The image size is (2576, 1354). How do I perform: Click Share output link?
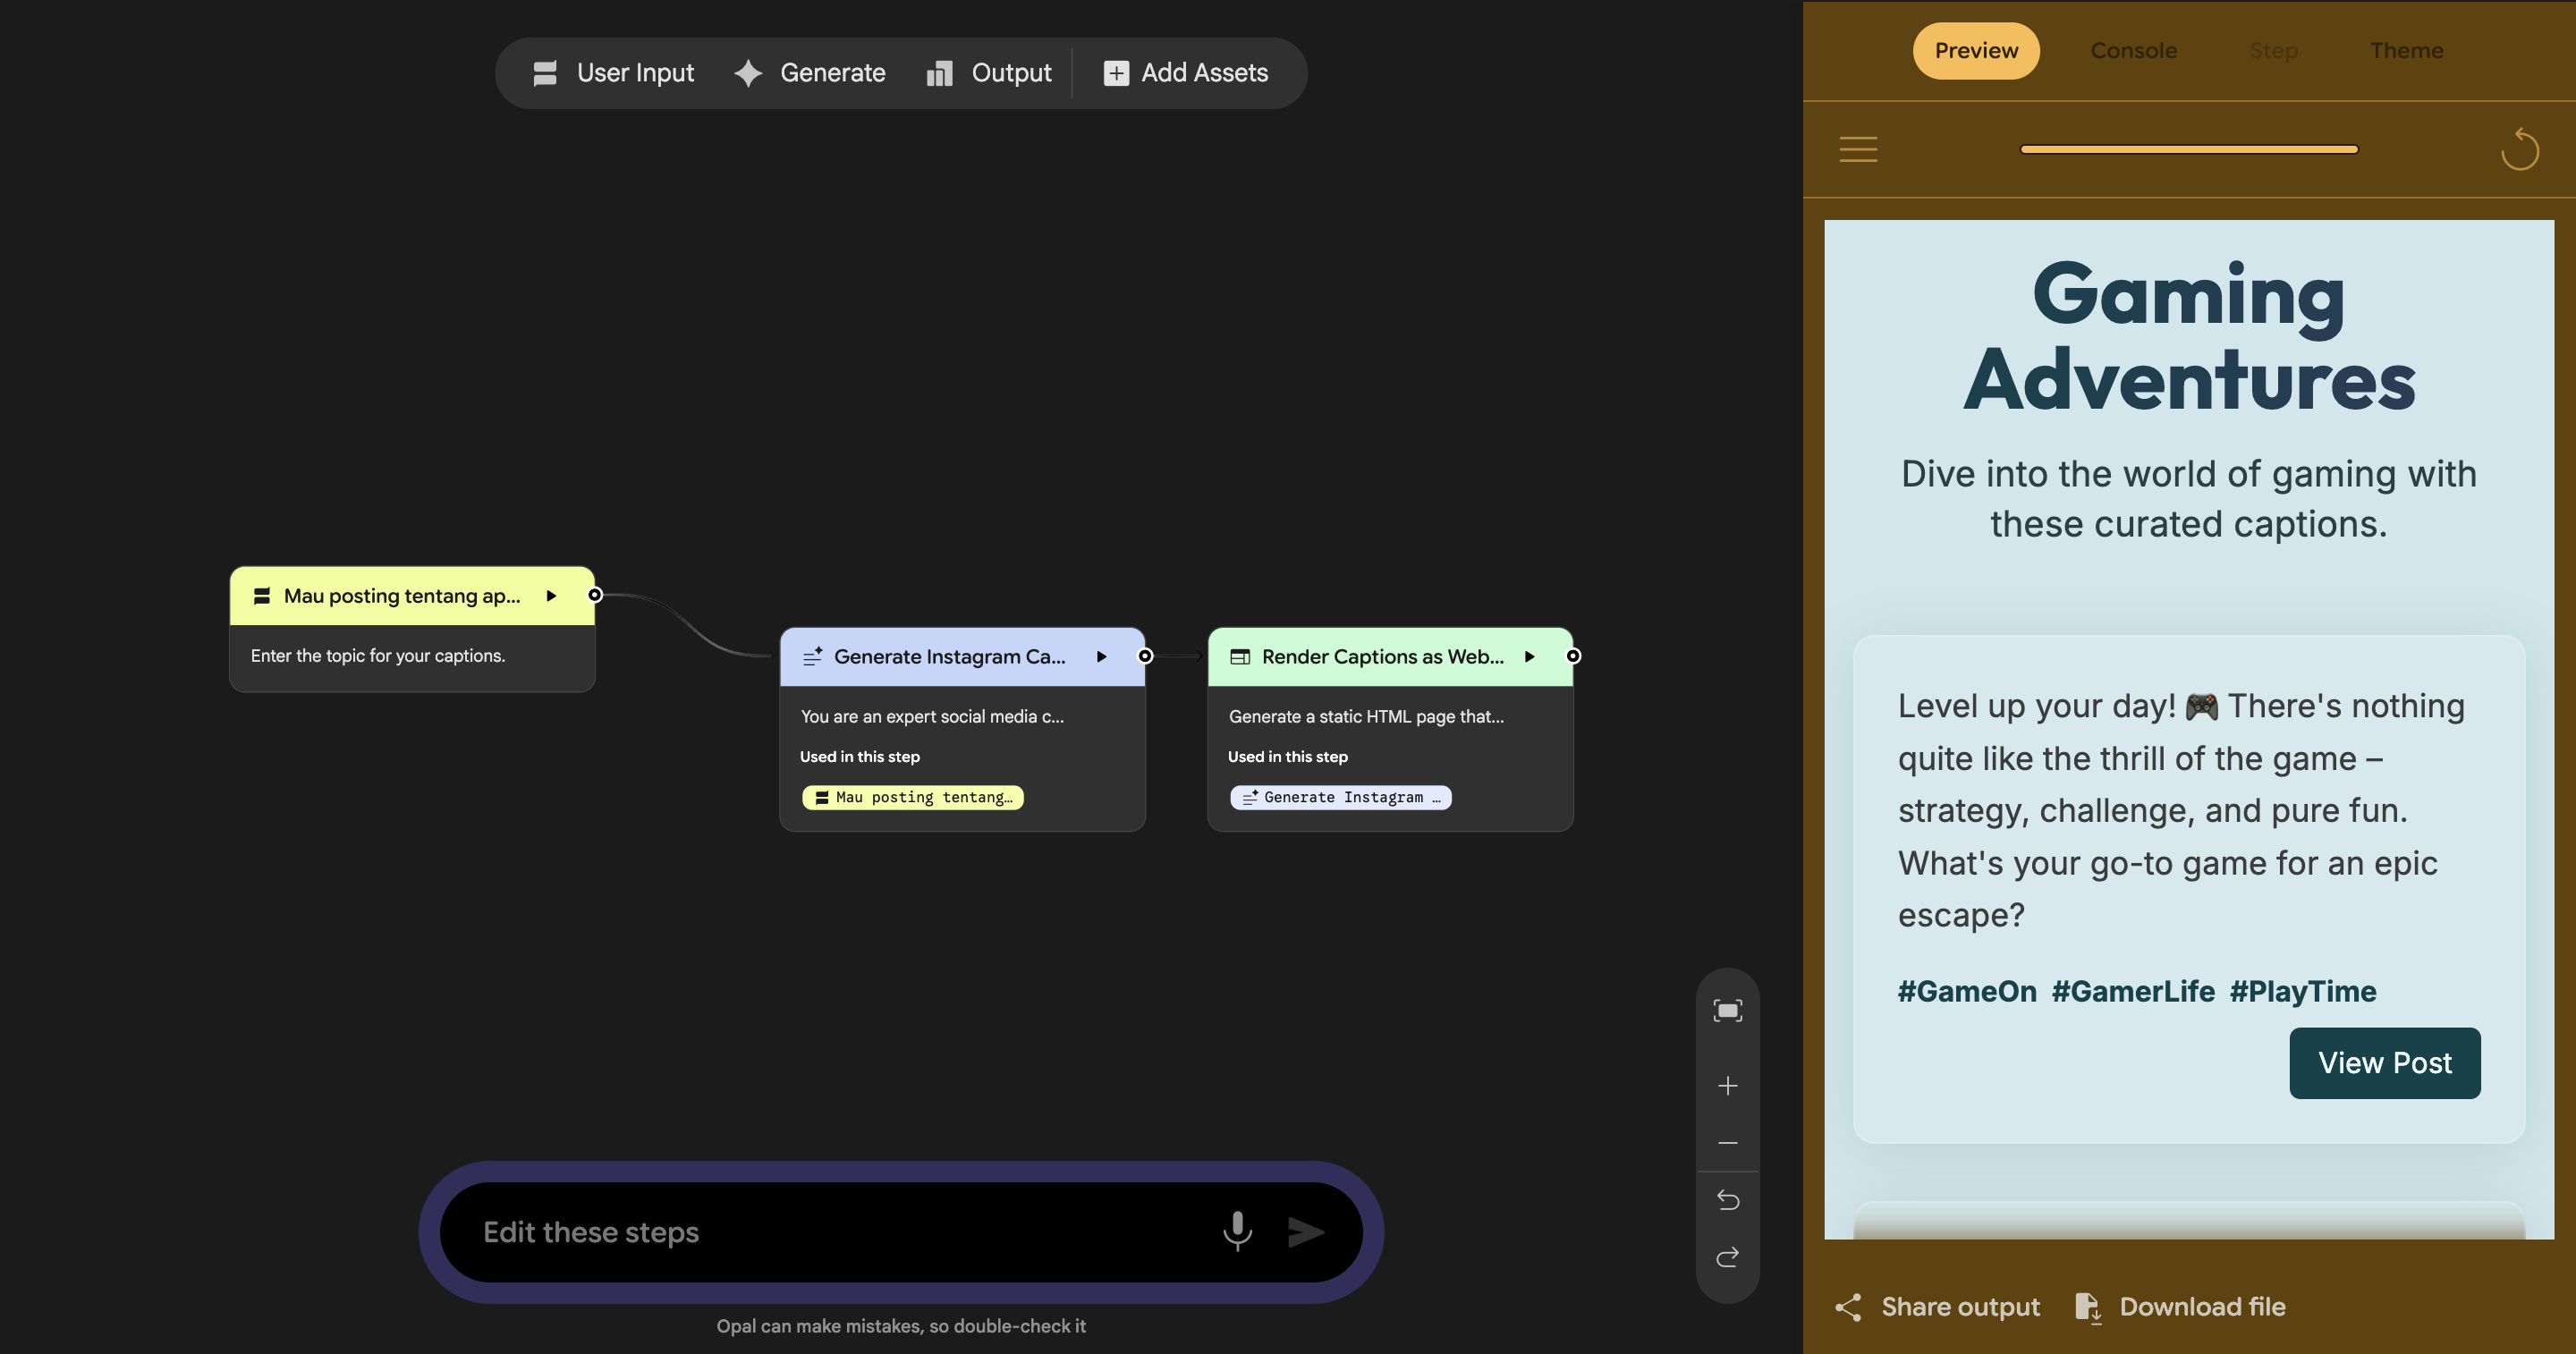1938,1307
